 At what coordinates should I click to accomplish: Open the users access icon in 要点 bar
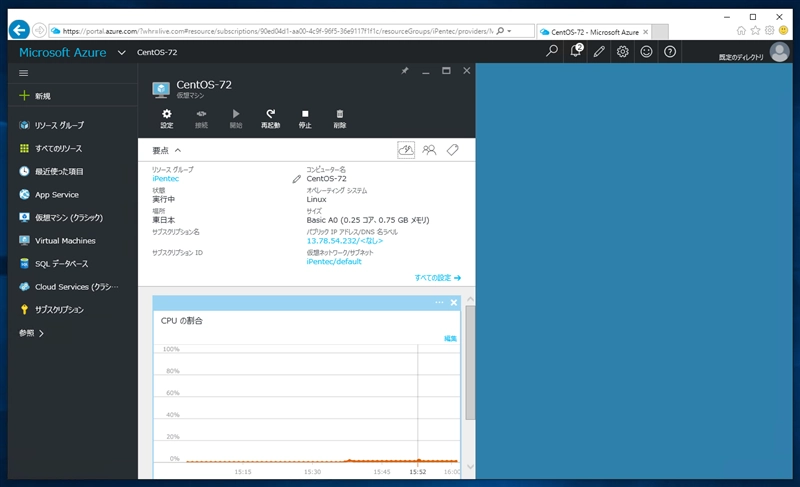[429, 150]
